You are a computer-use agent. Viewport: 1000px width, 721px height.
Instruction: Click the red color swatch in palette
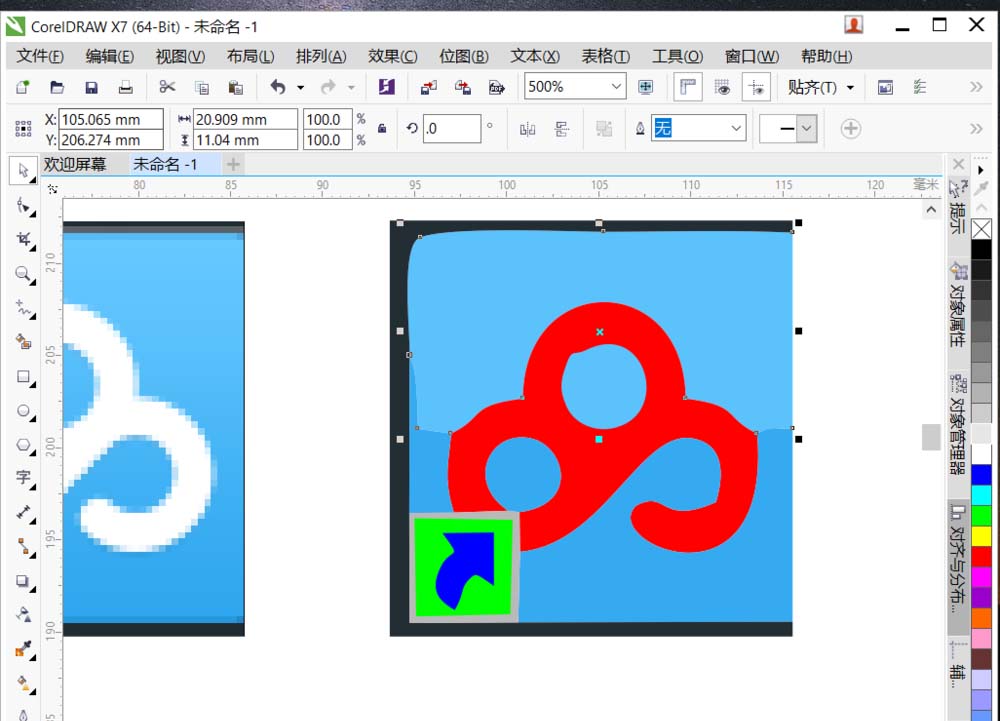981,555
